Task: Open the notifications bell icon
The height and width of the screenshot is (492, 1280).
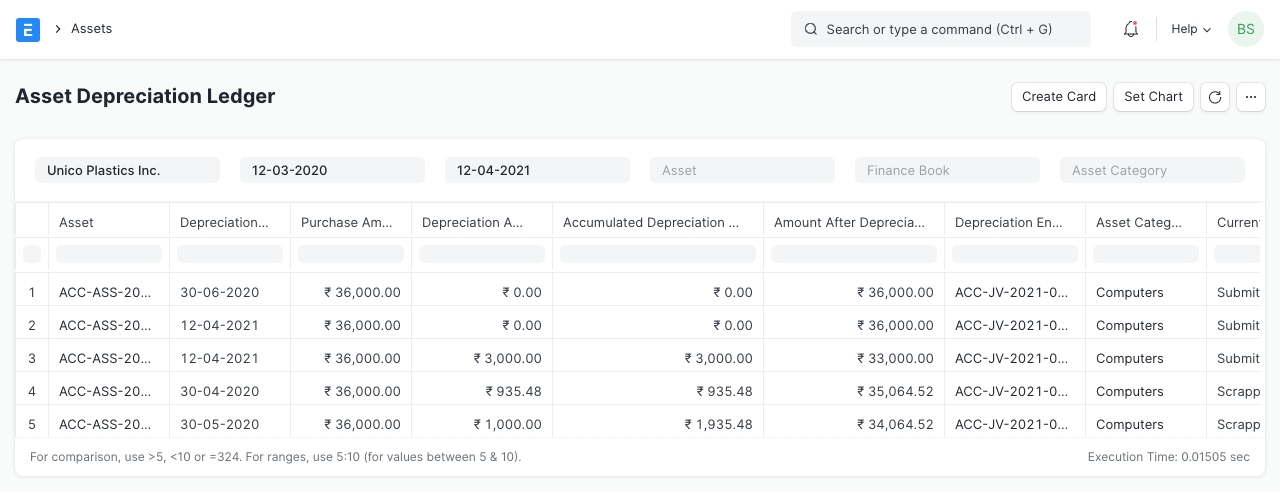Action: click(x=1131, y=30)
